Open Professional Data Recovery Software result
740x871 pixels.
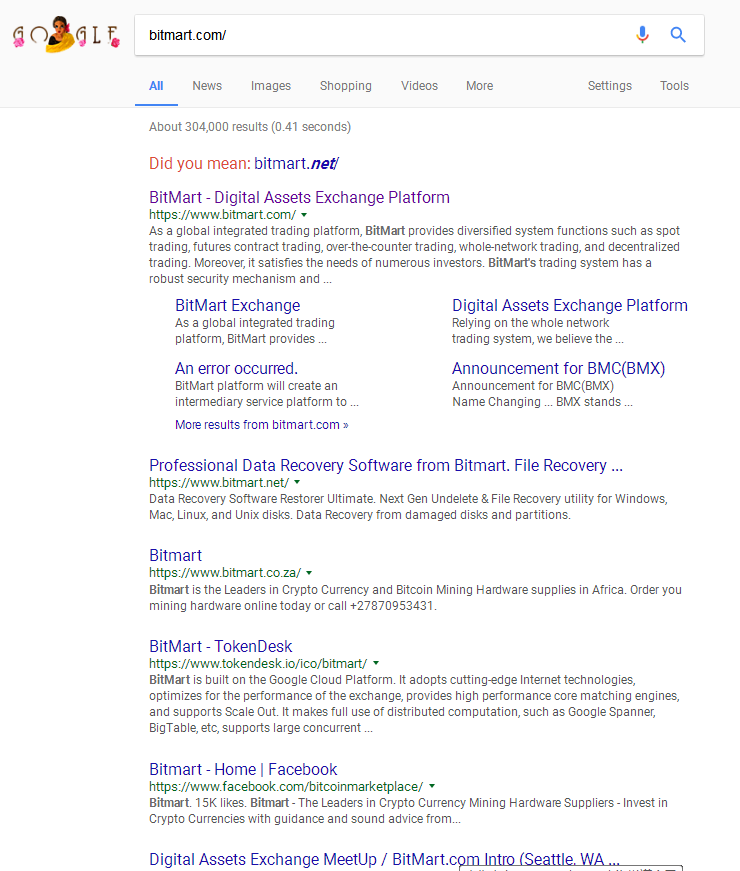click(x=386, y=465)
